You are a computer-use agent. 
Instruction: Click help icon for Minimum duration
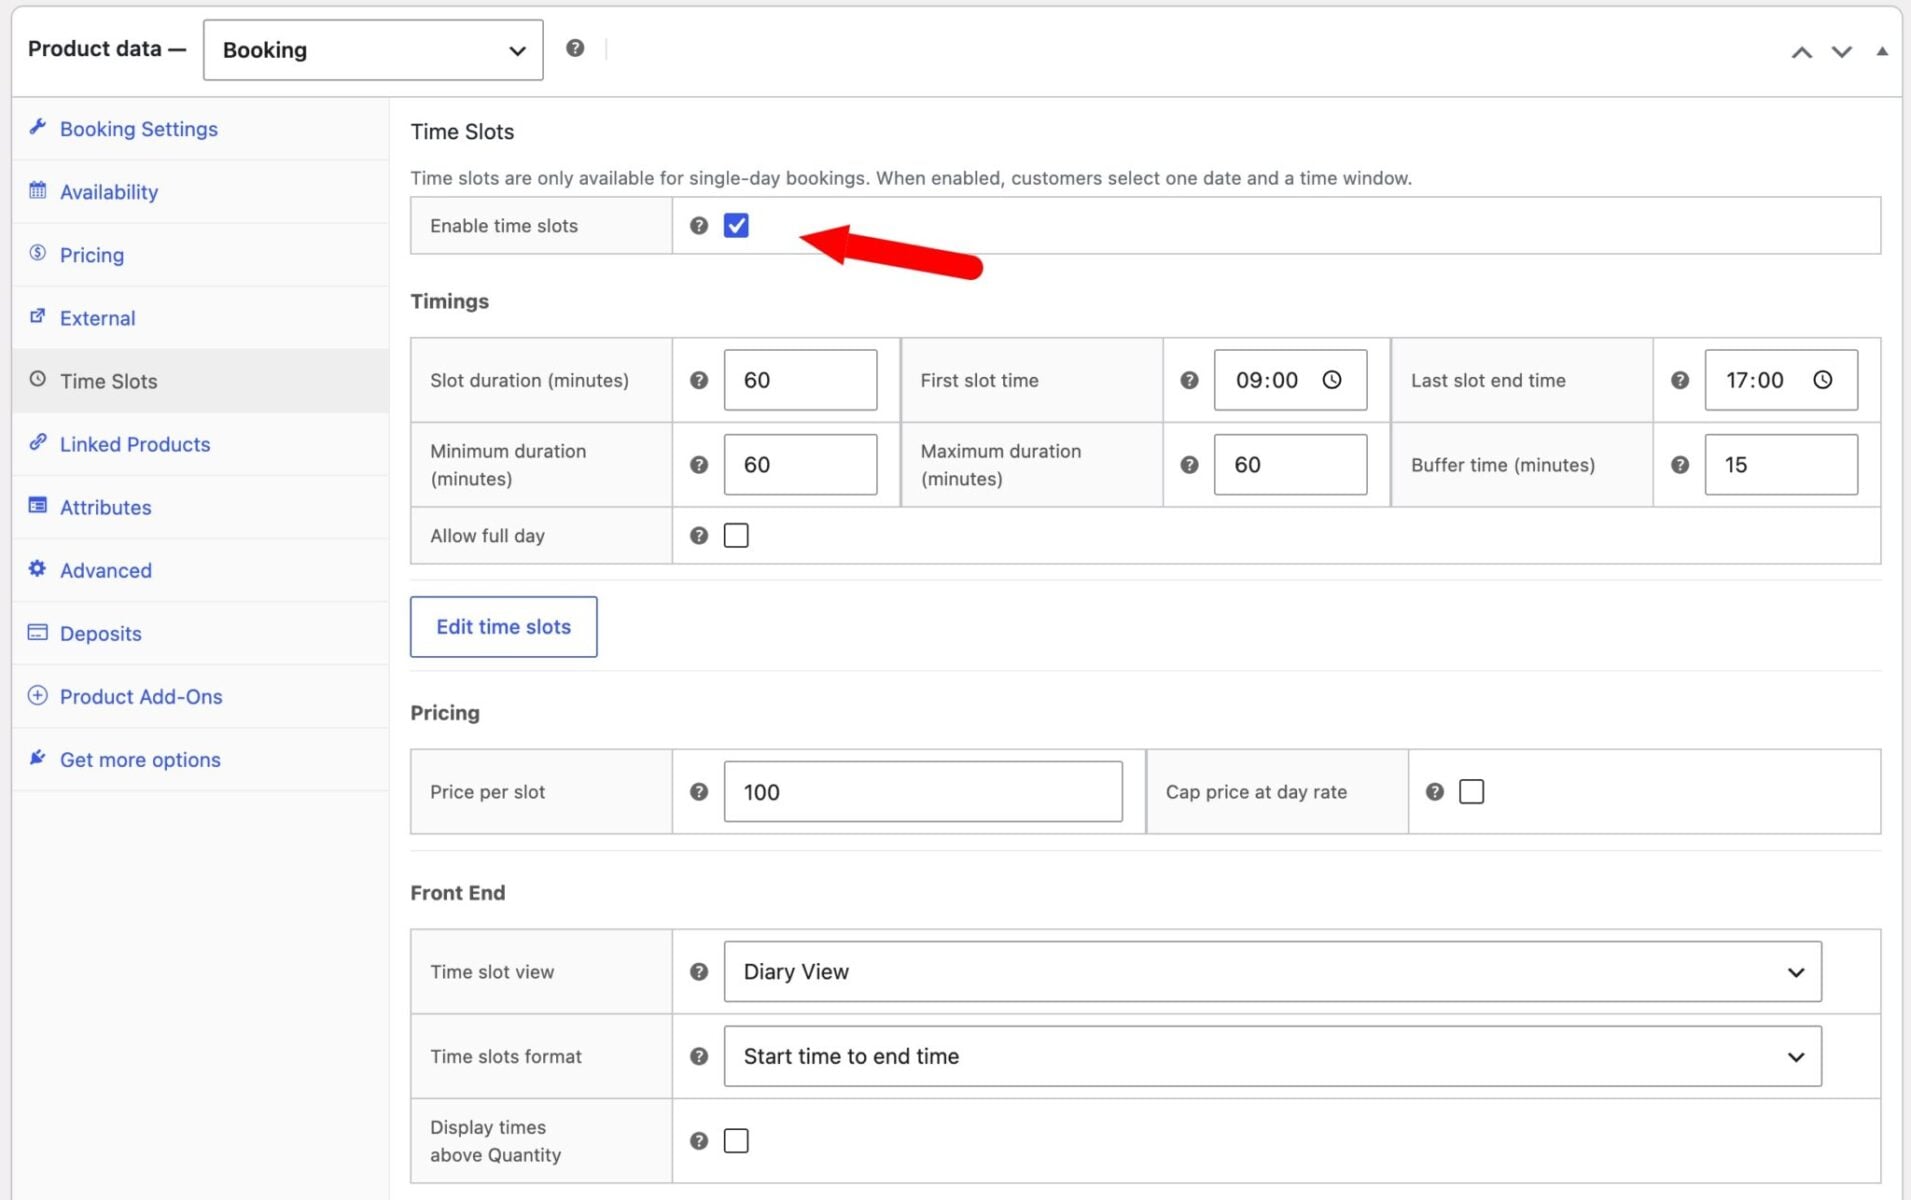(699, 465)
